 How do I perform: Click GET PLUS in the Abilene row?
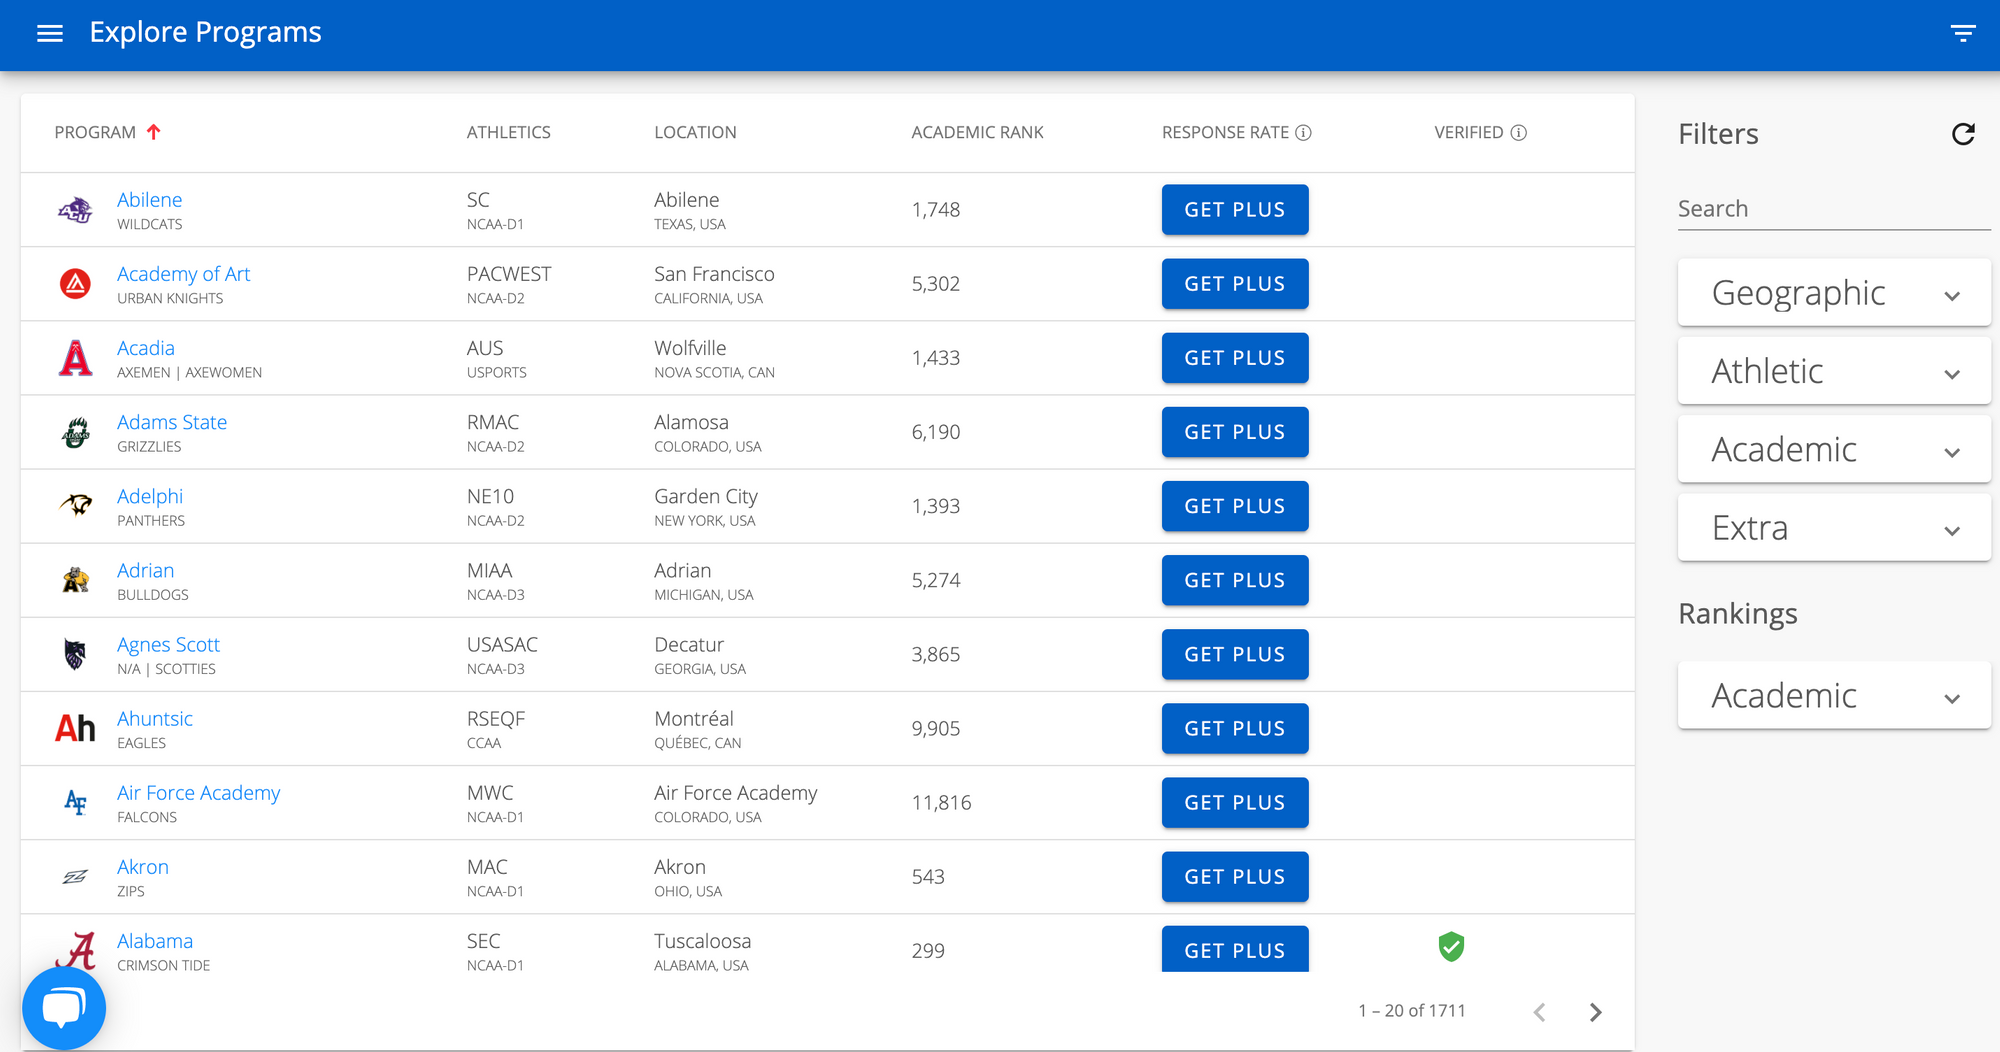pyautogui.click(x=1235, y=210)
